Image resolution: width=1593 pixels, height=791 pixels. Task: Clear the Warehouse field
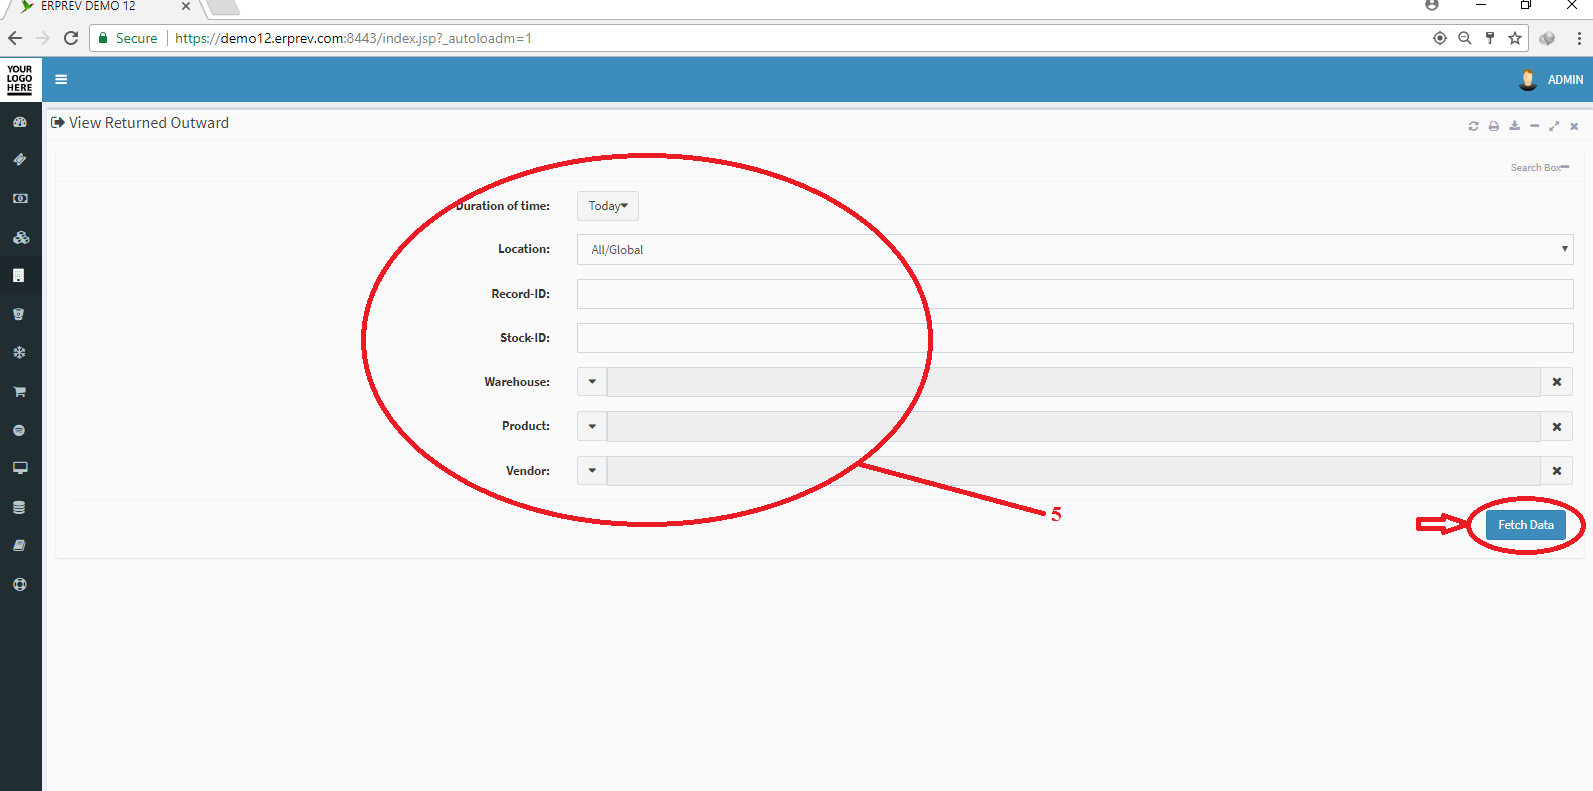(x=1557, y=382)
